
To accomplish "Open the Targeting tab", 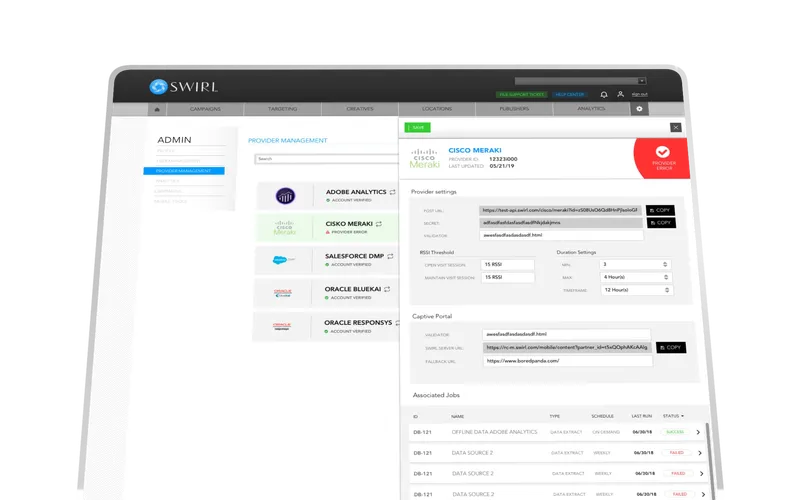I will coord(283,109).
